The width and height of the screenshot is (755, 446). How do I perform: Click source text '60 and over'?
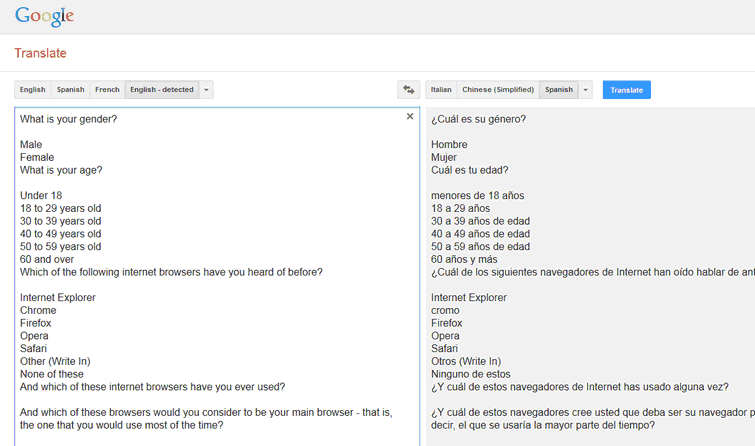[x=47, y=260]
